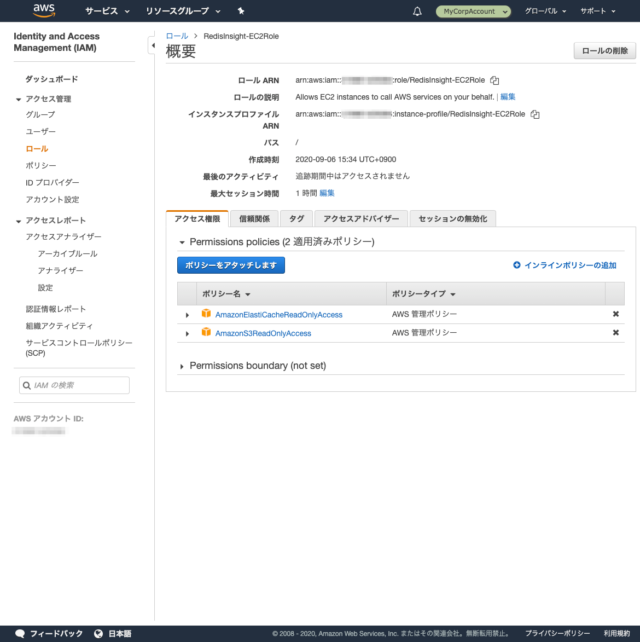Open ユーザー in the sidebar
The image size is (640, 642).
[40, 131]
